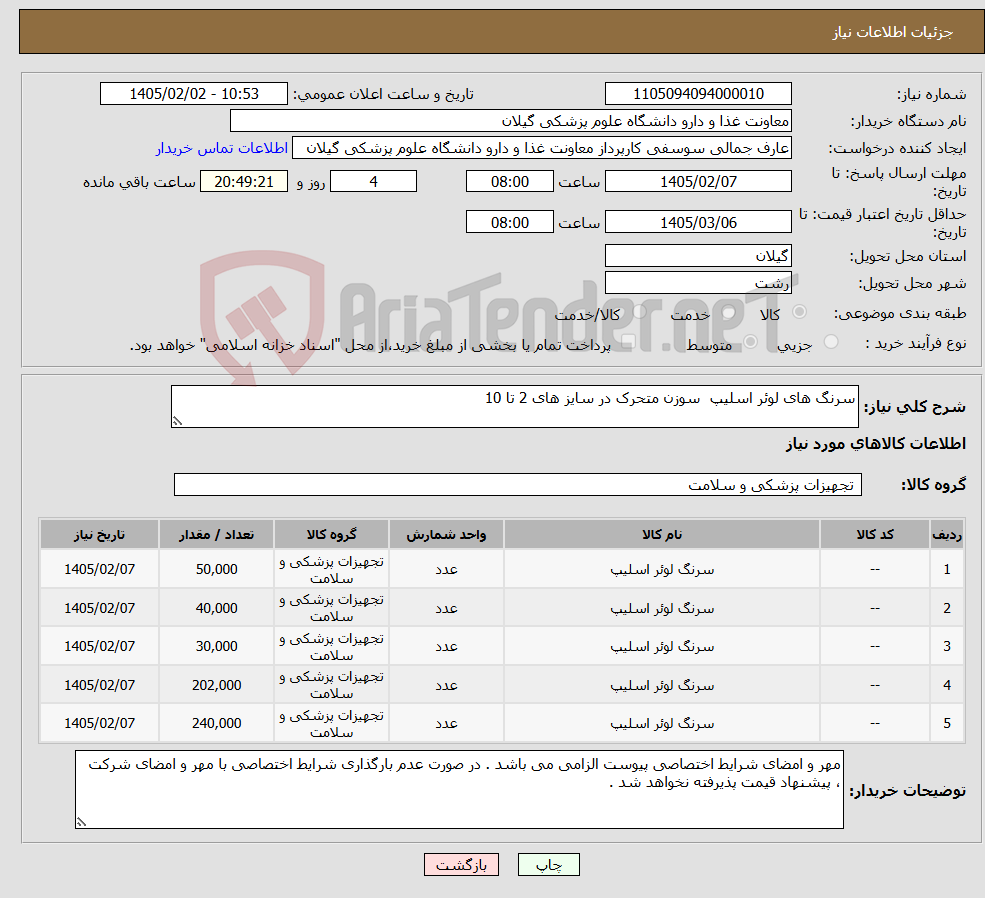Click the delivery province field گیلان
Image resolution: width=985 pixels, height=898 pixels.
pos(698,256)
